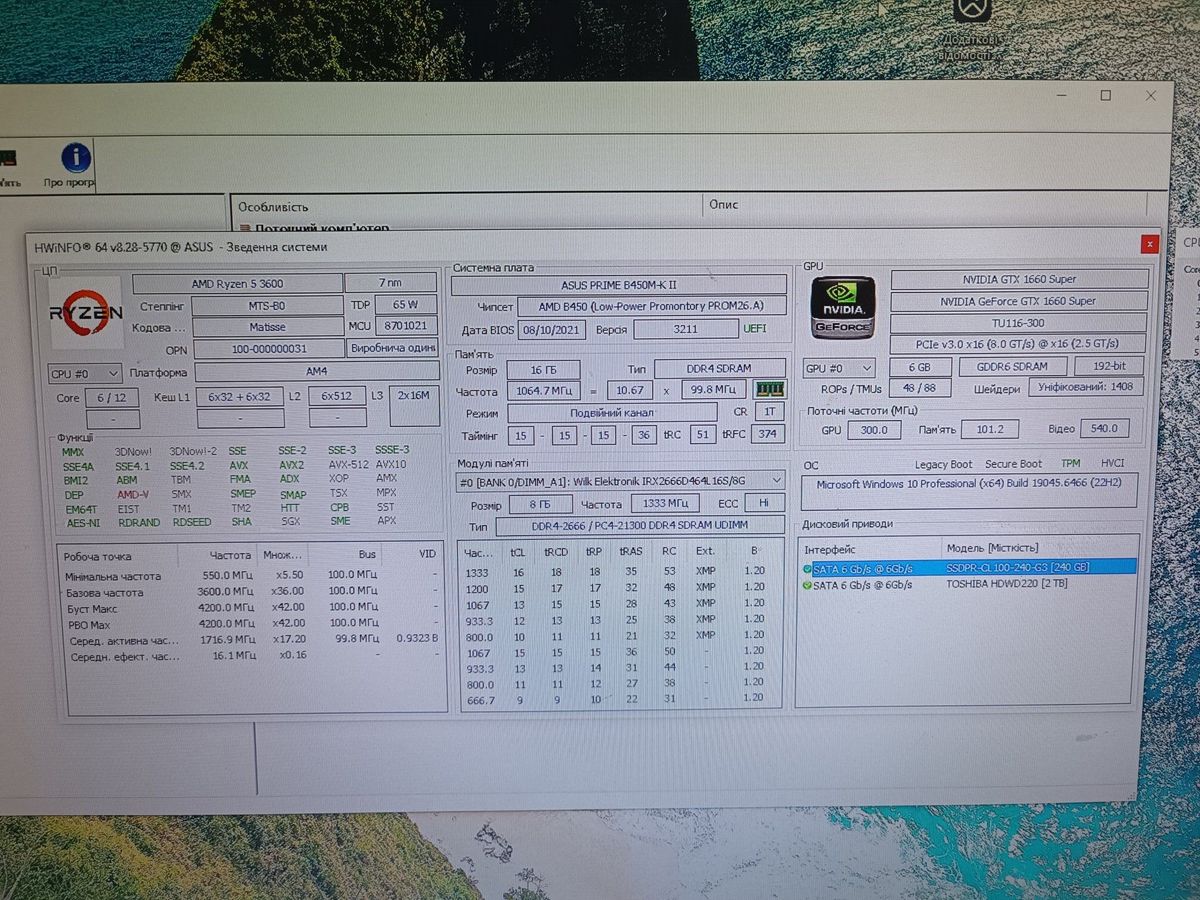
Task: Click the 'Особливість' column header
Action: click(273, 206)
